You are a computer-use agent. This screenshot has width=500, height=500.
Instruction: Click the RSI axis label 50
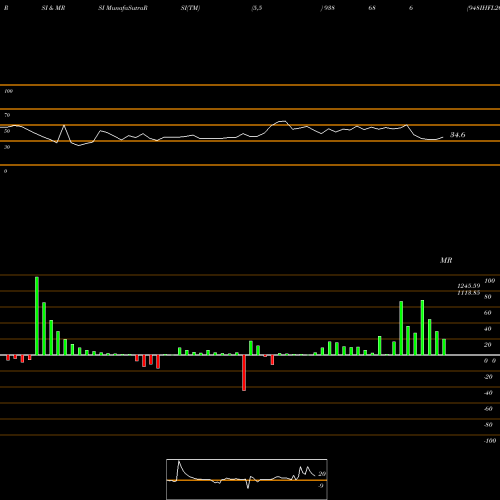7,131
